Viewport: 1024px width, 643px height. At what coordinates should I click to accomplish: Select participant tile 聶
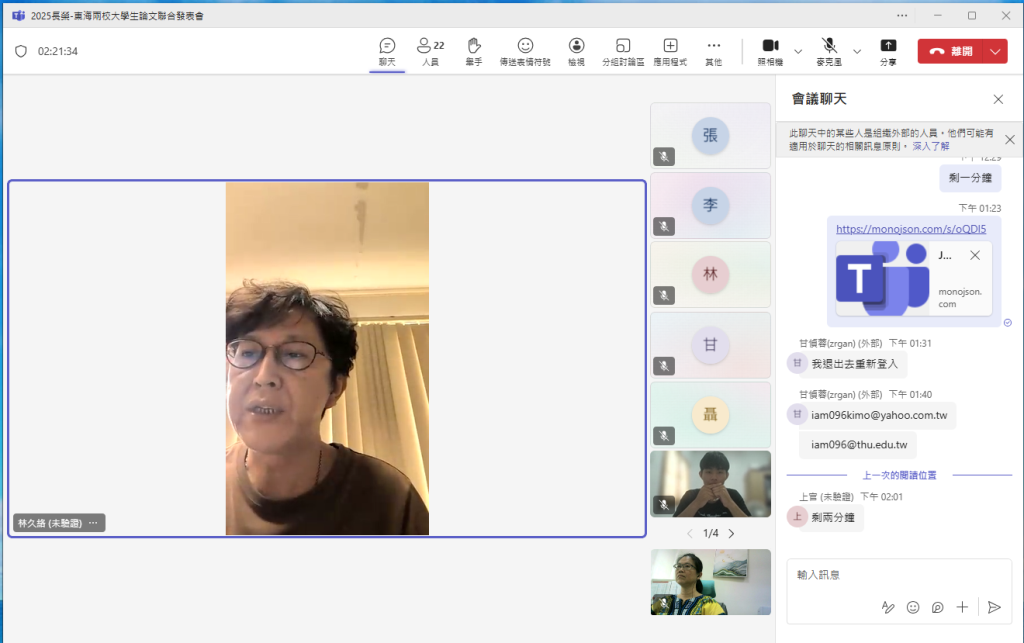pos(711,415)
